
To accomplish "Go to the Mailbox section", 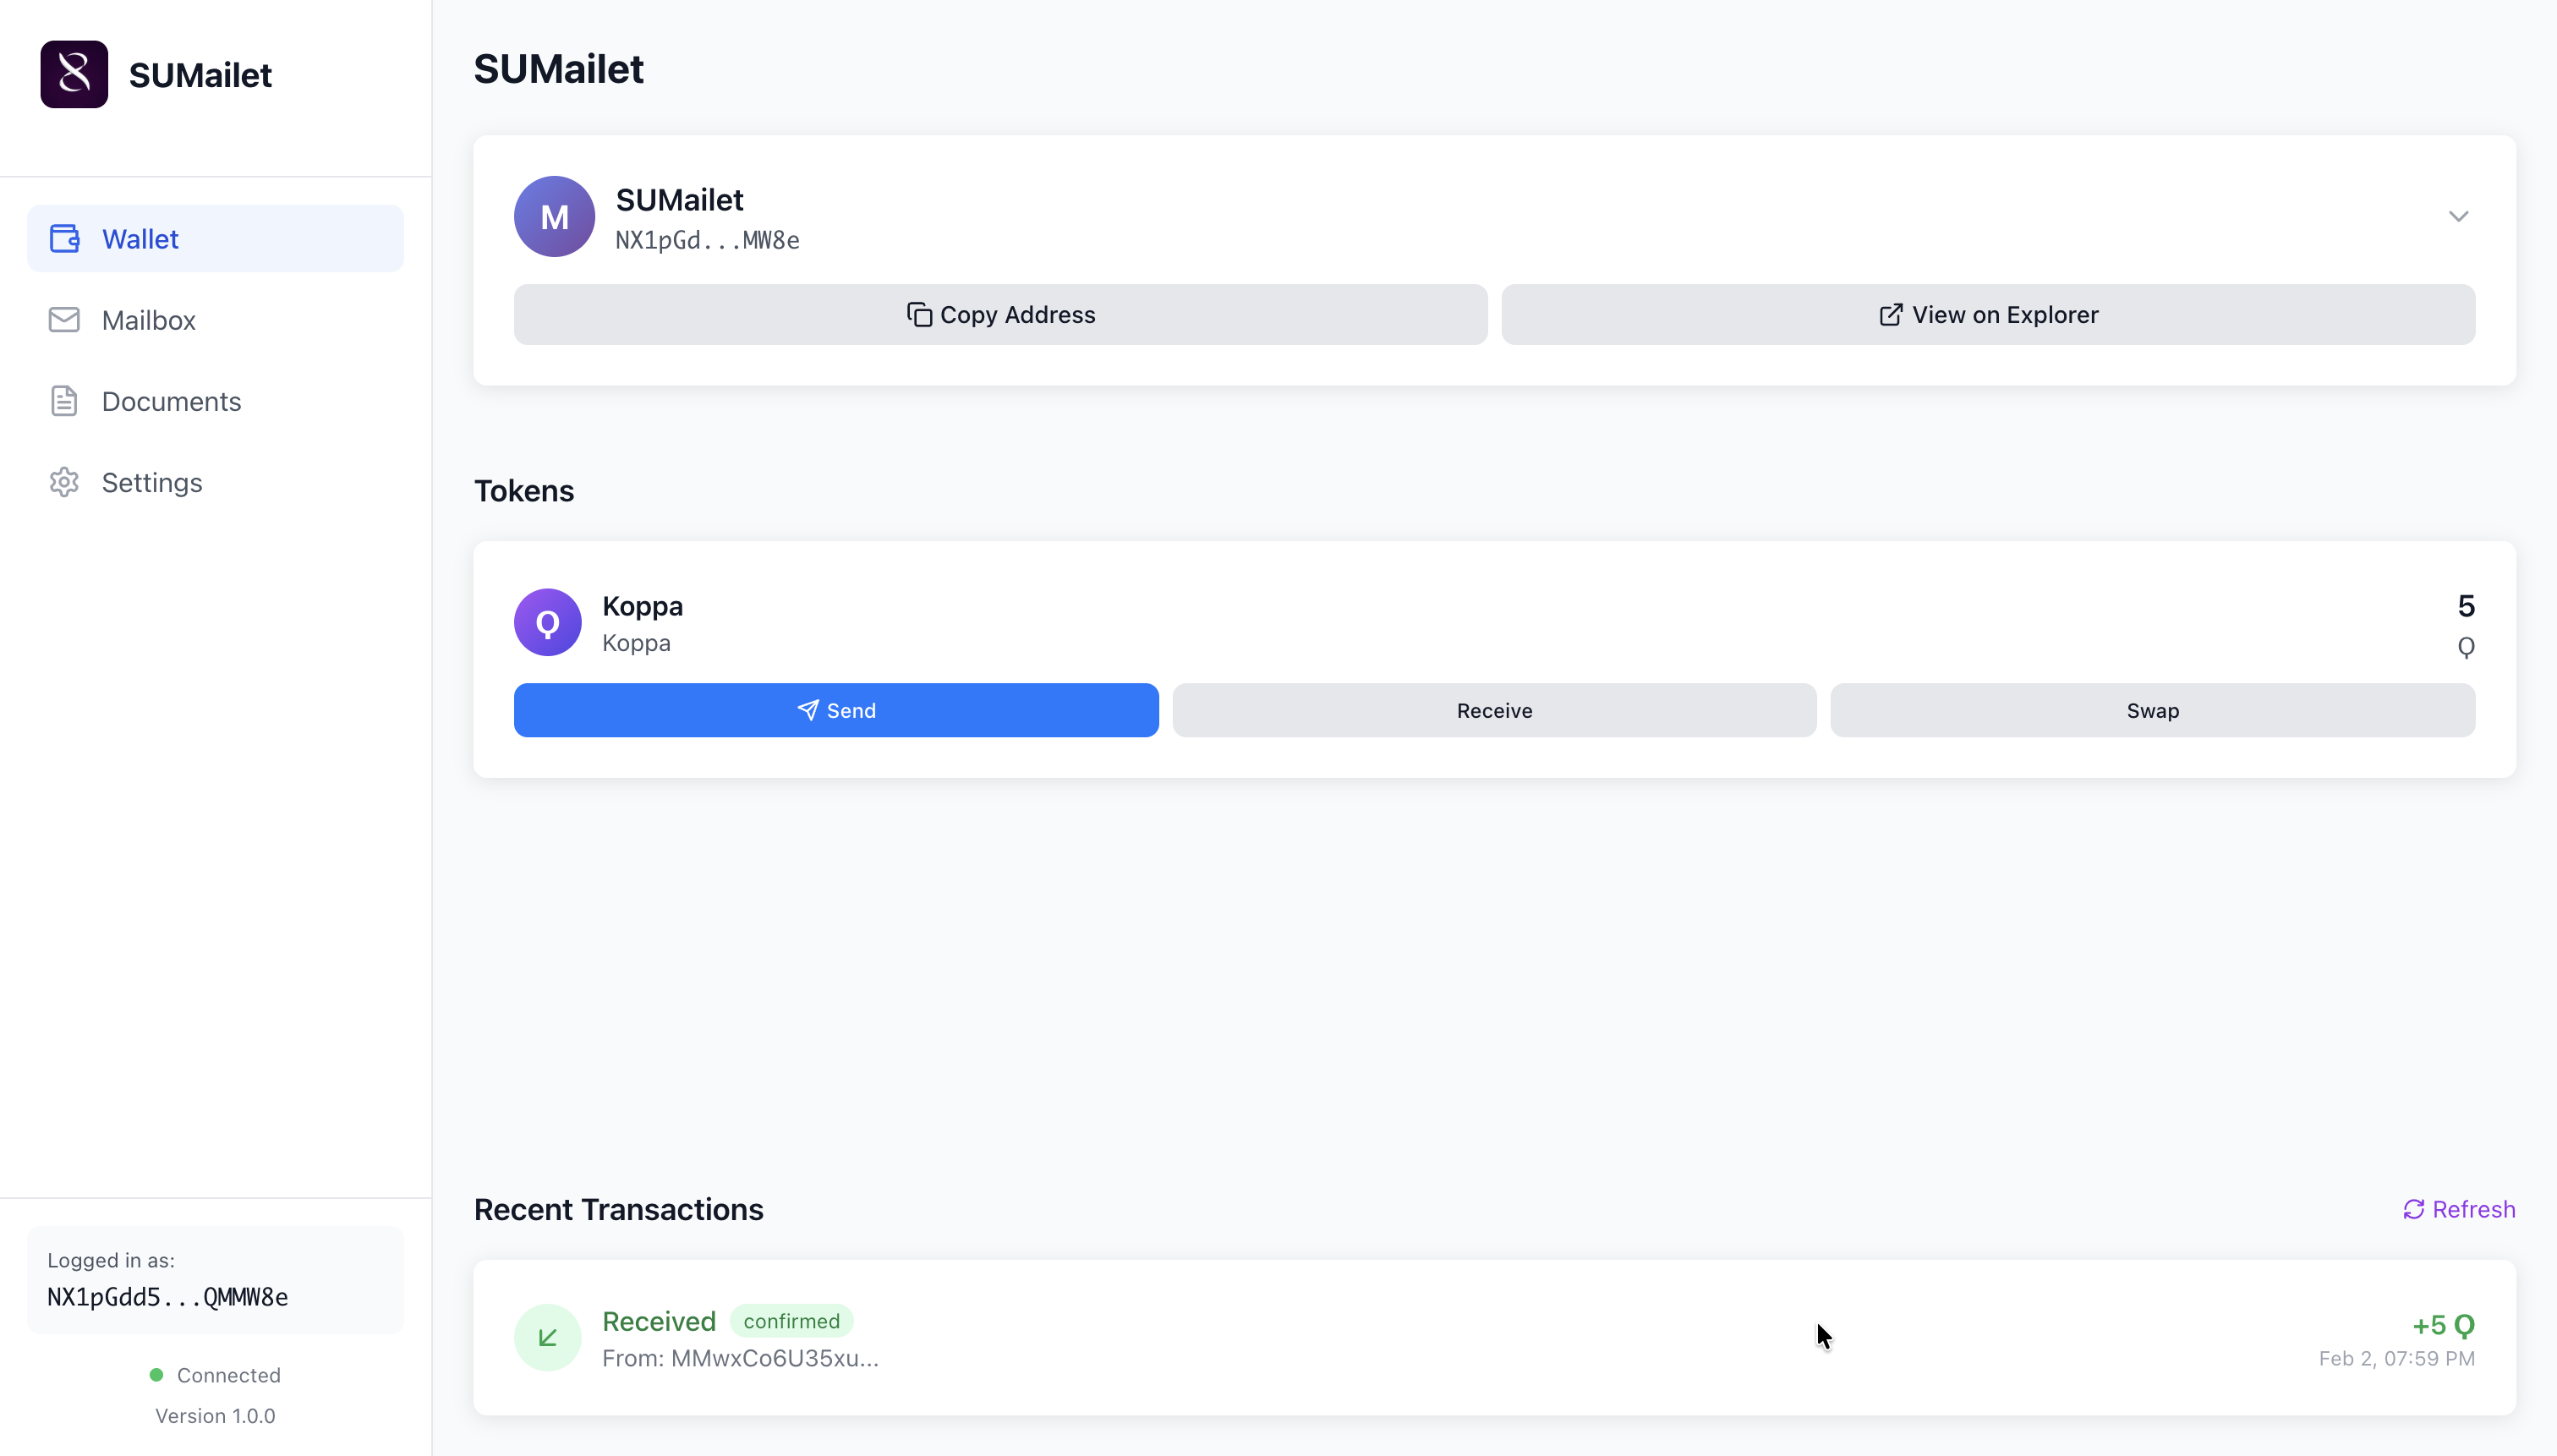I will 149,320.
